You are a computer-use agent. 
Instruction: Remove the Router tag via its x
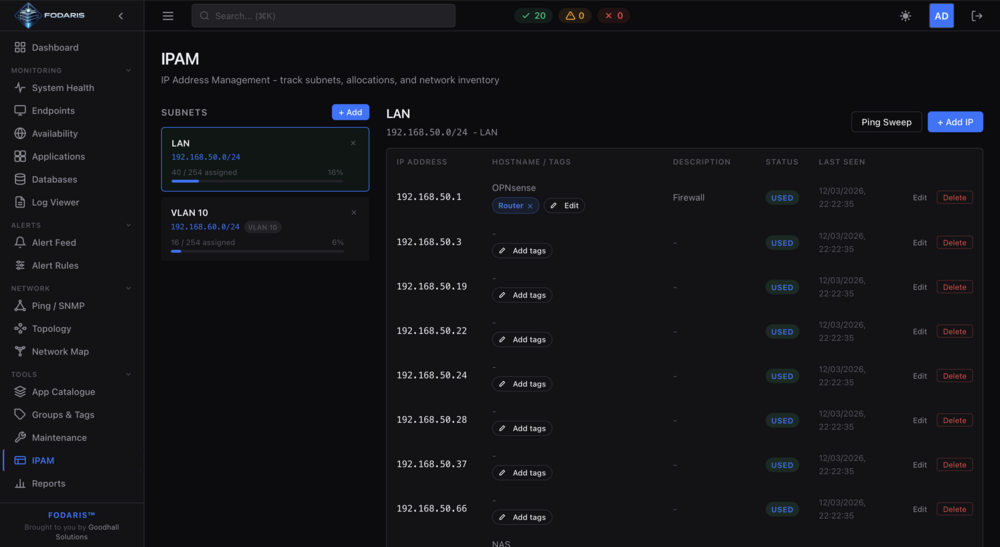pyautogui.click(x=530, y=206)
